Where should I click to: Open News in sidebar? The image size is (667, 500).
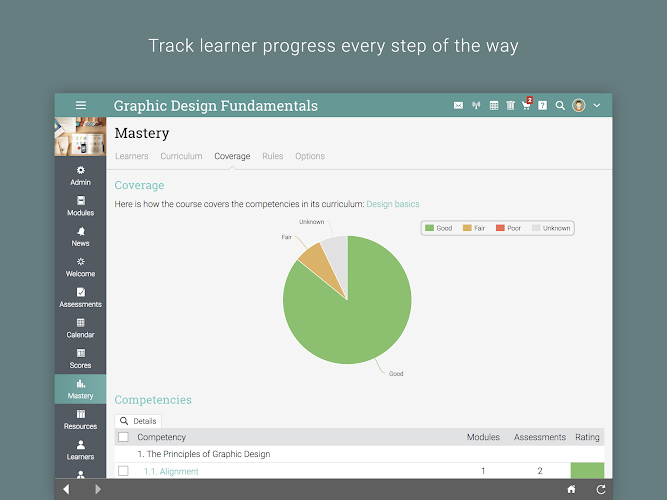(80, 237)
